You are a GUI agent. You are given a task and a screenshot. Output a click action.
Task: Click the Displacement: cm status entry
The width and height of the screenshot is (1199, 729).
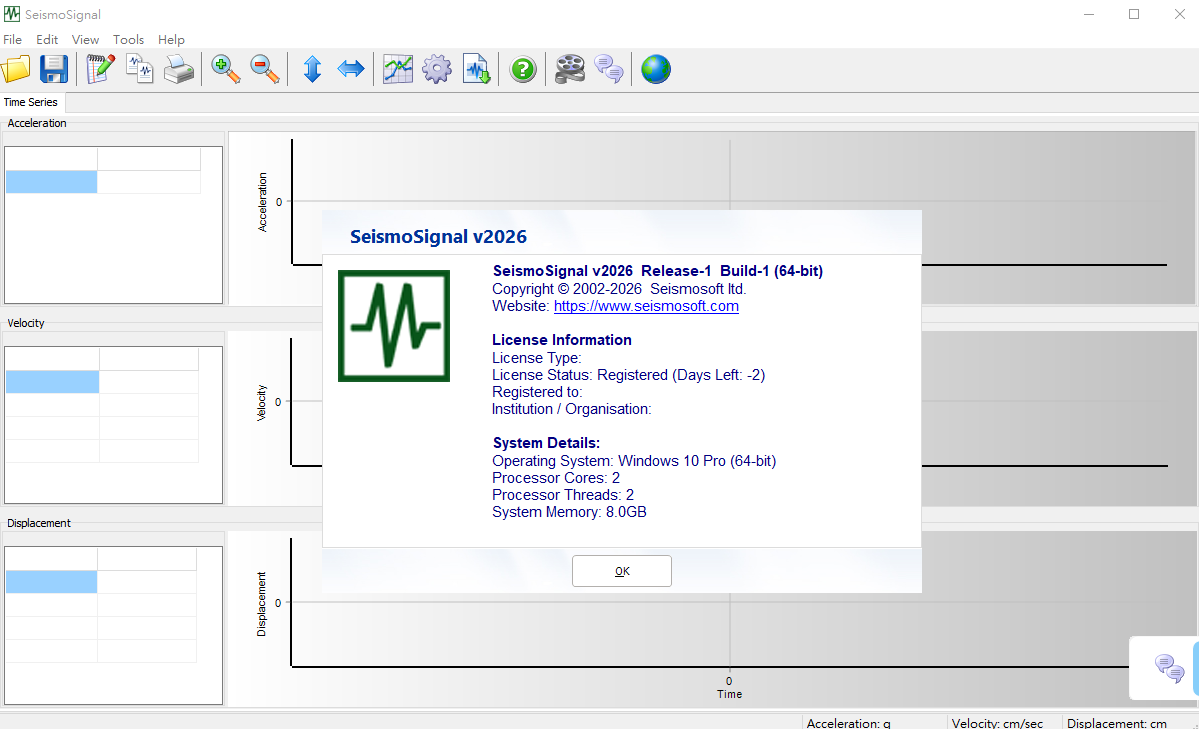[1116, 723]
